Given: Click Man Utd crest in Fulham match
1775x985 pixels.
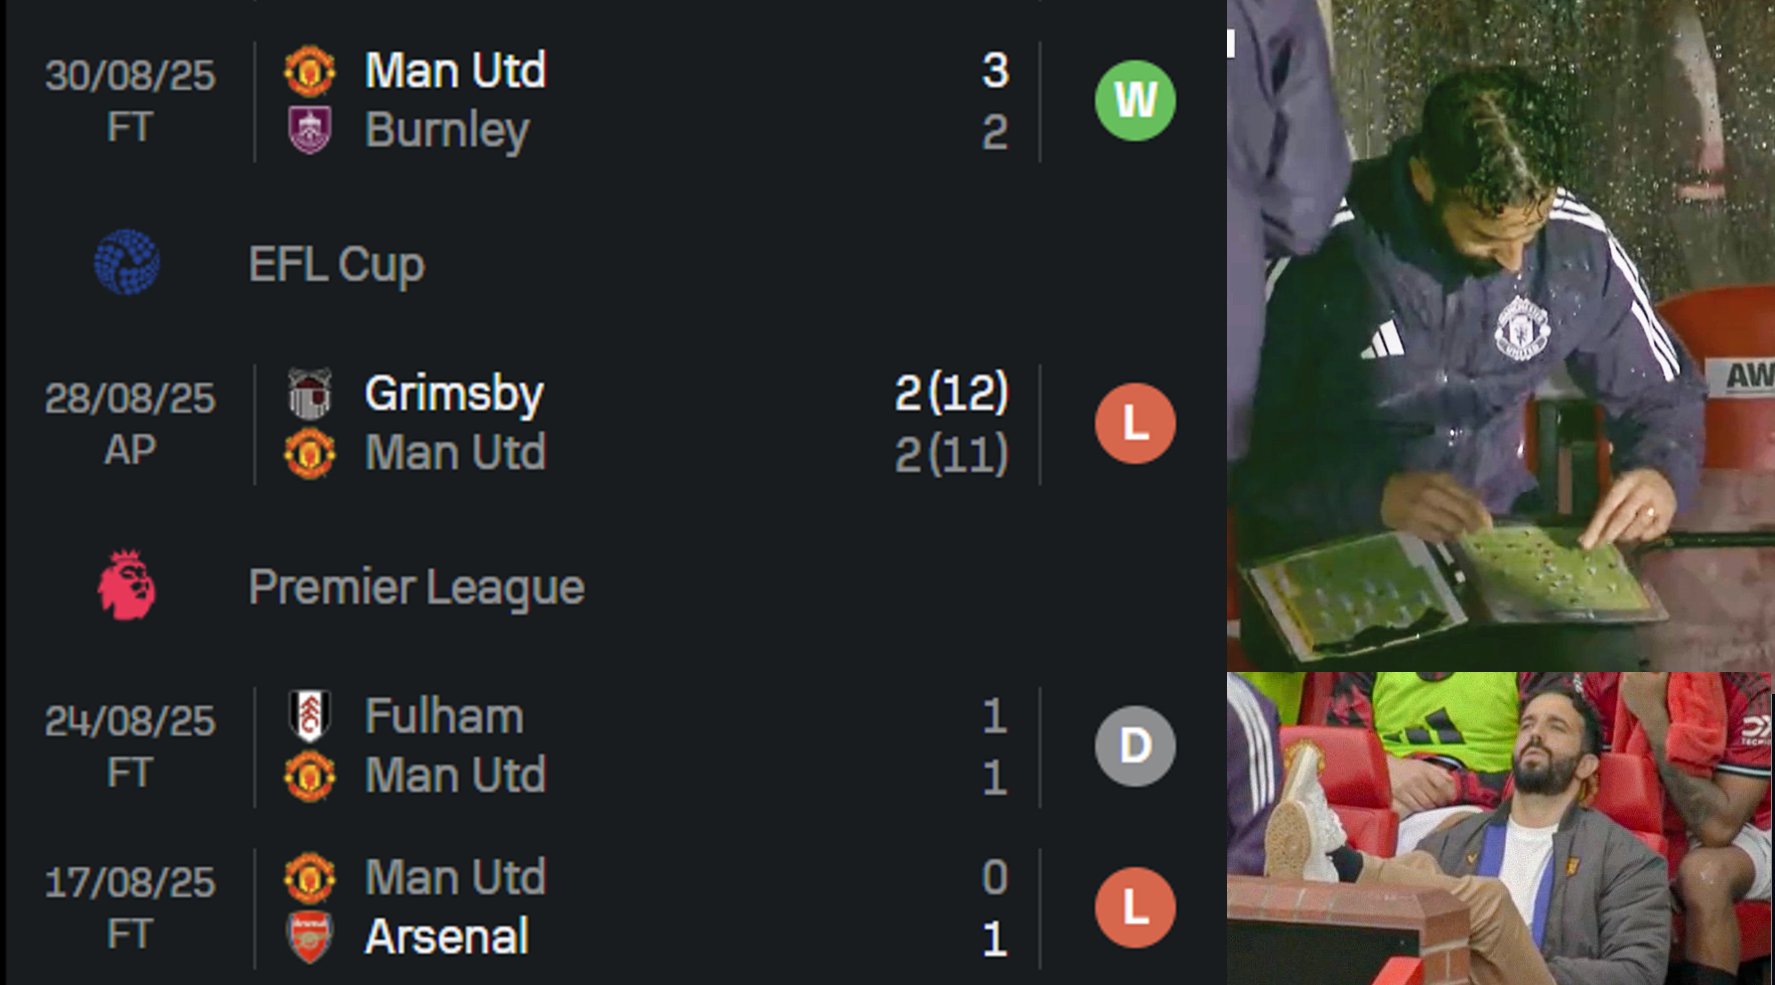Looking at the screenshot, I should pos(309,776).
